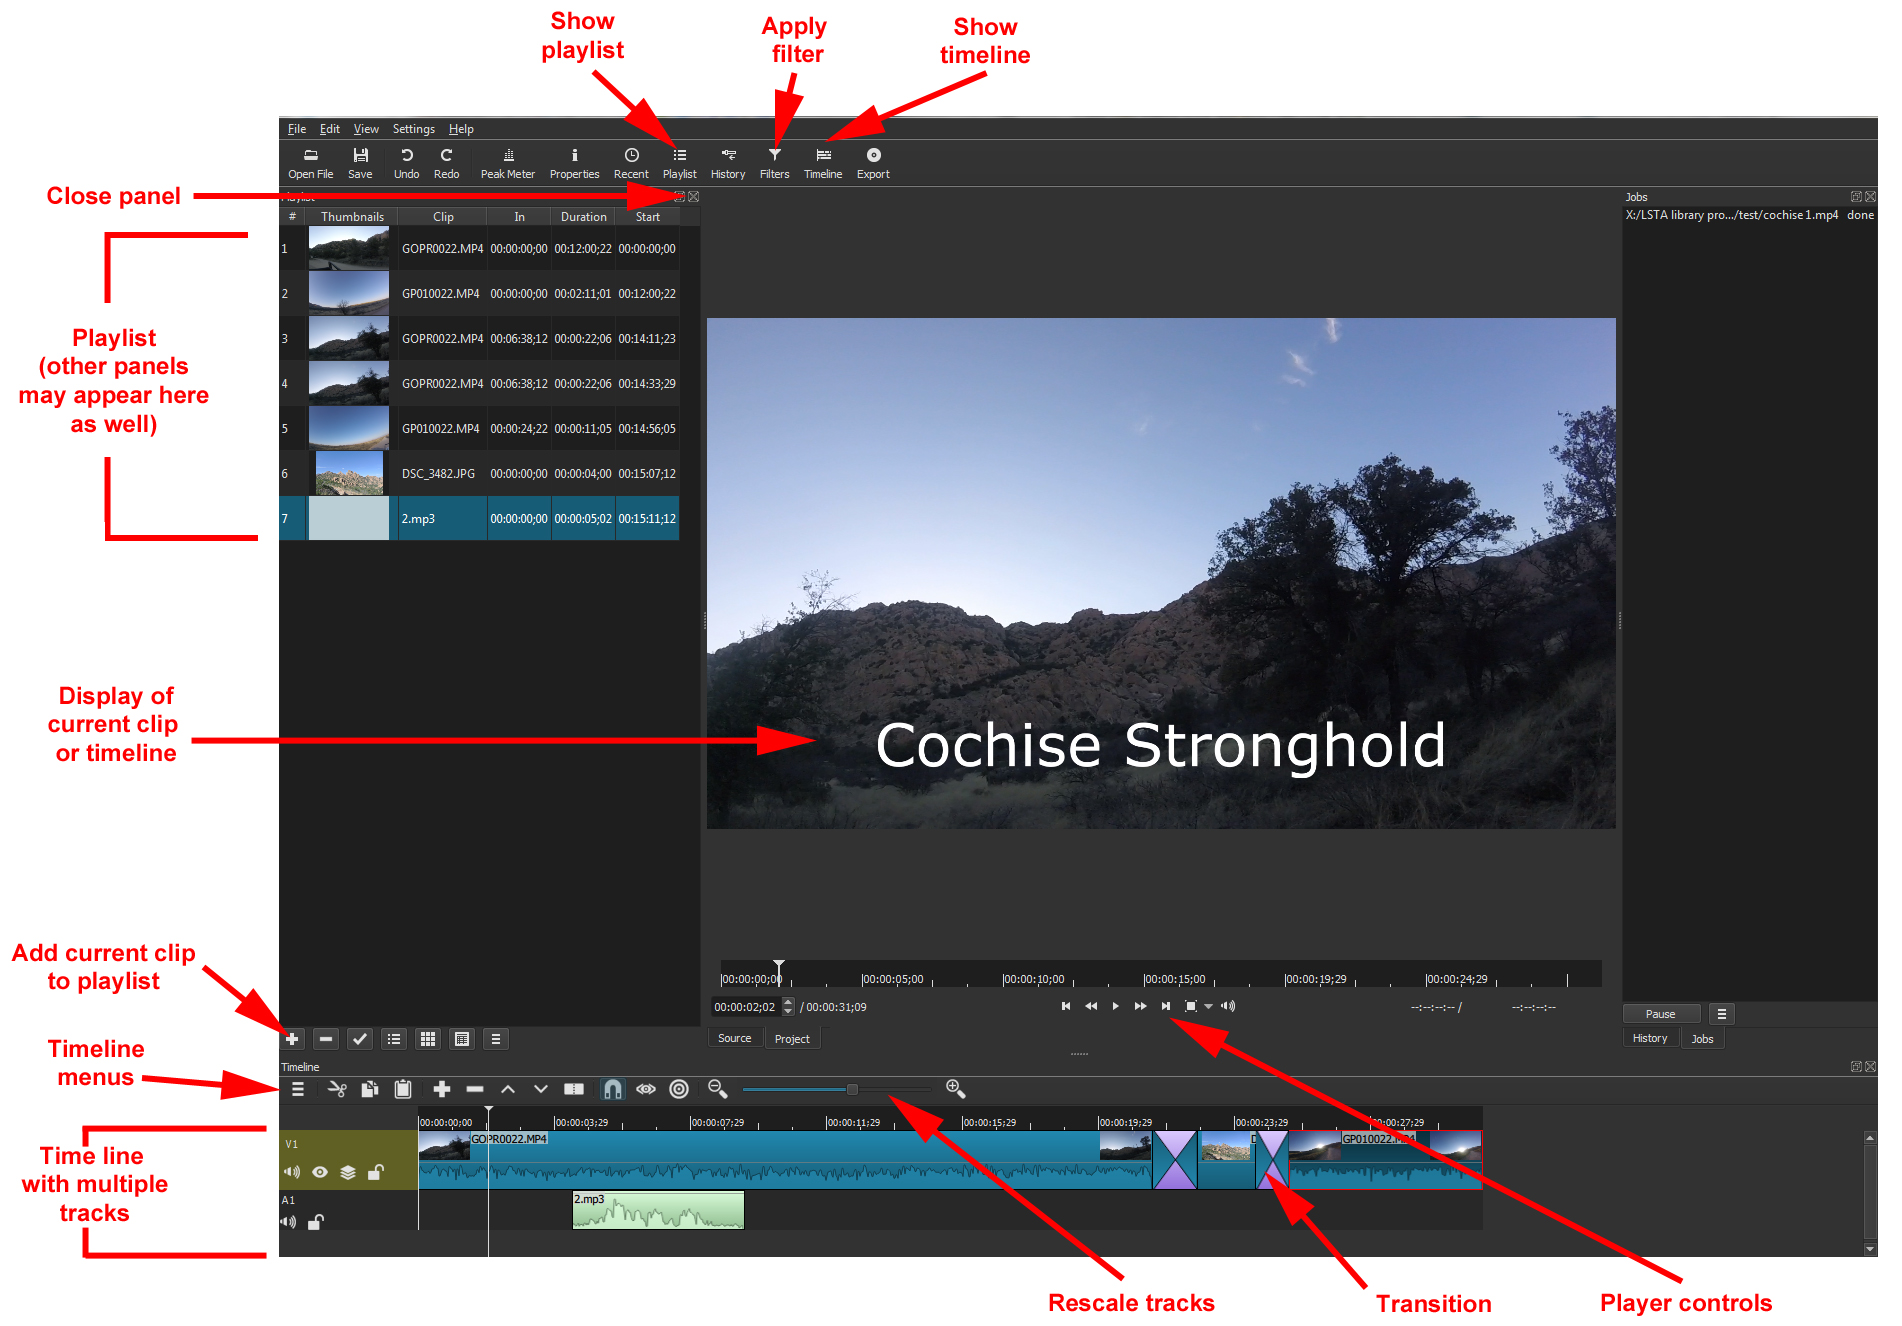Cut a clip with the scissors tool
1902x1326 pixels.
pos(337,1089)
